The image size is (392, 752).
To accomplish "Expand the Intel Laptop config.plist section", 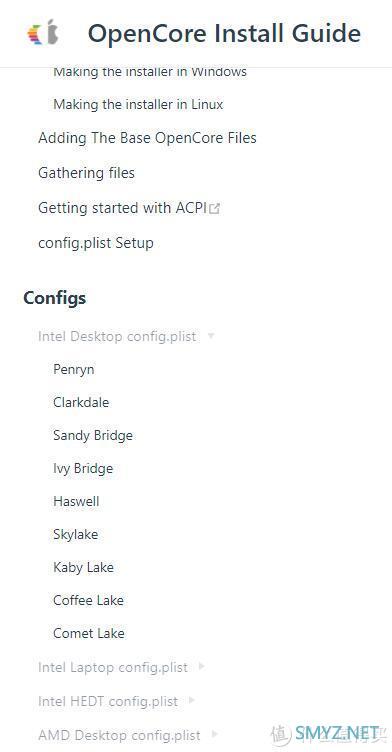I will point(202,667).
